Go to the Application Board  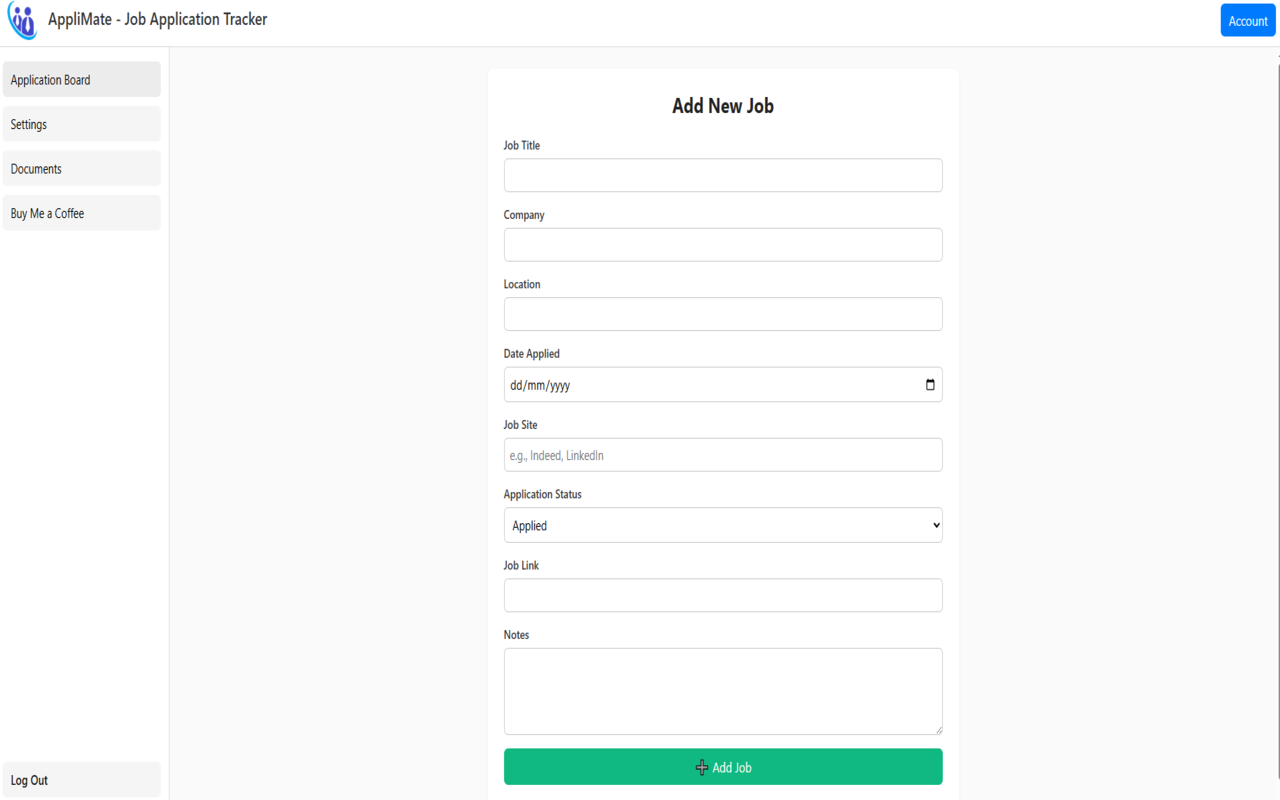coord(80,78)
